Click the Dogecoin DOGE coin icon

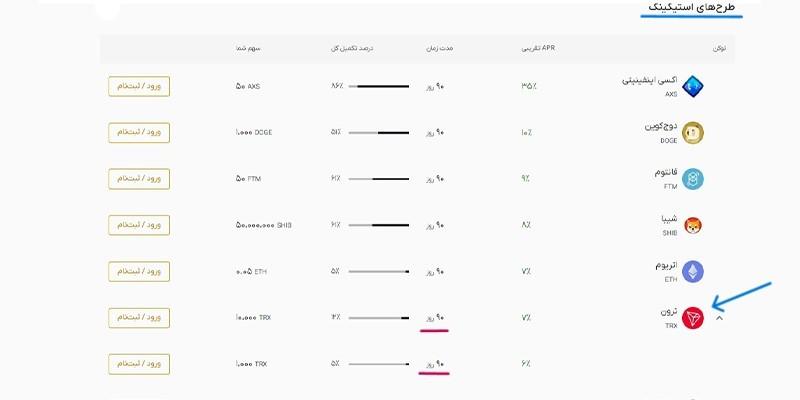(x=693, y=133)
